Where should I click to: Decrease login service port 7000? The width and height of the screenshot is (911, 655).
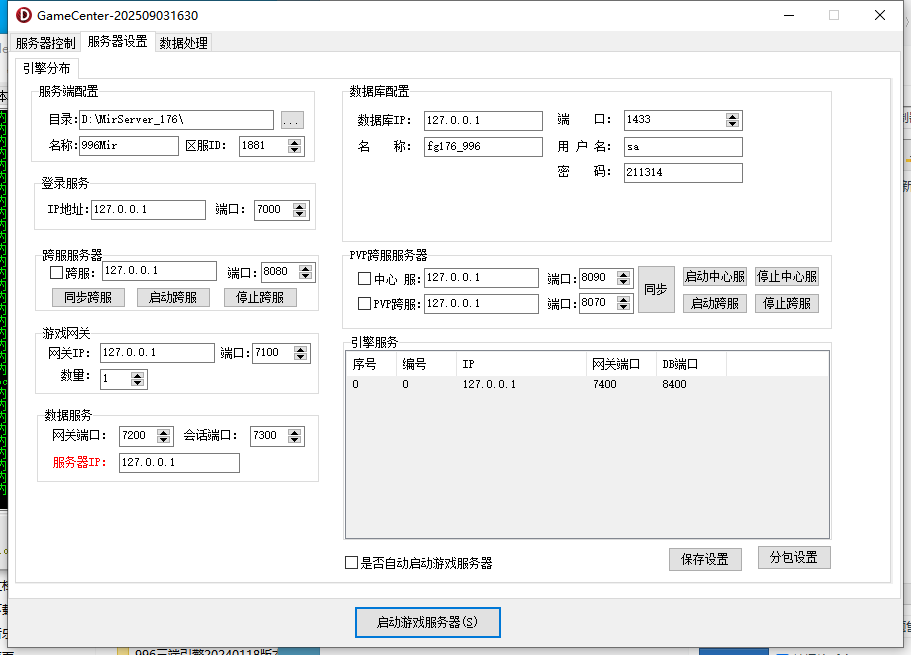coord(299,214)
